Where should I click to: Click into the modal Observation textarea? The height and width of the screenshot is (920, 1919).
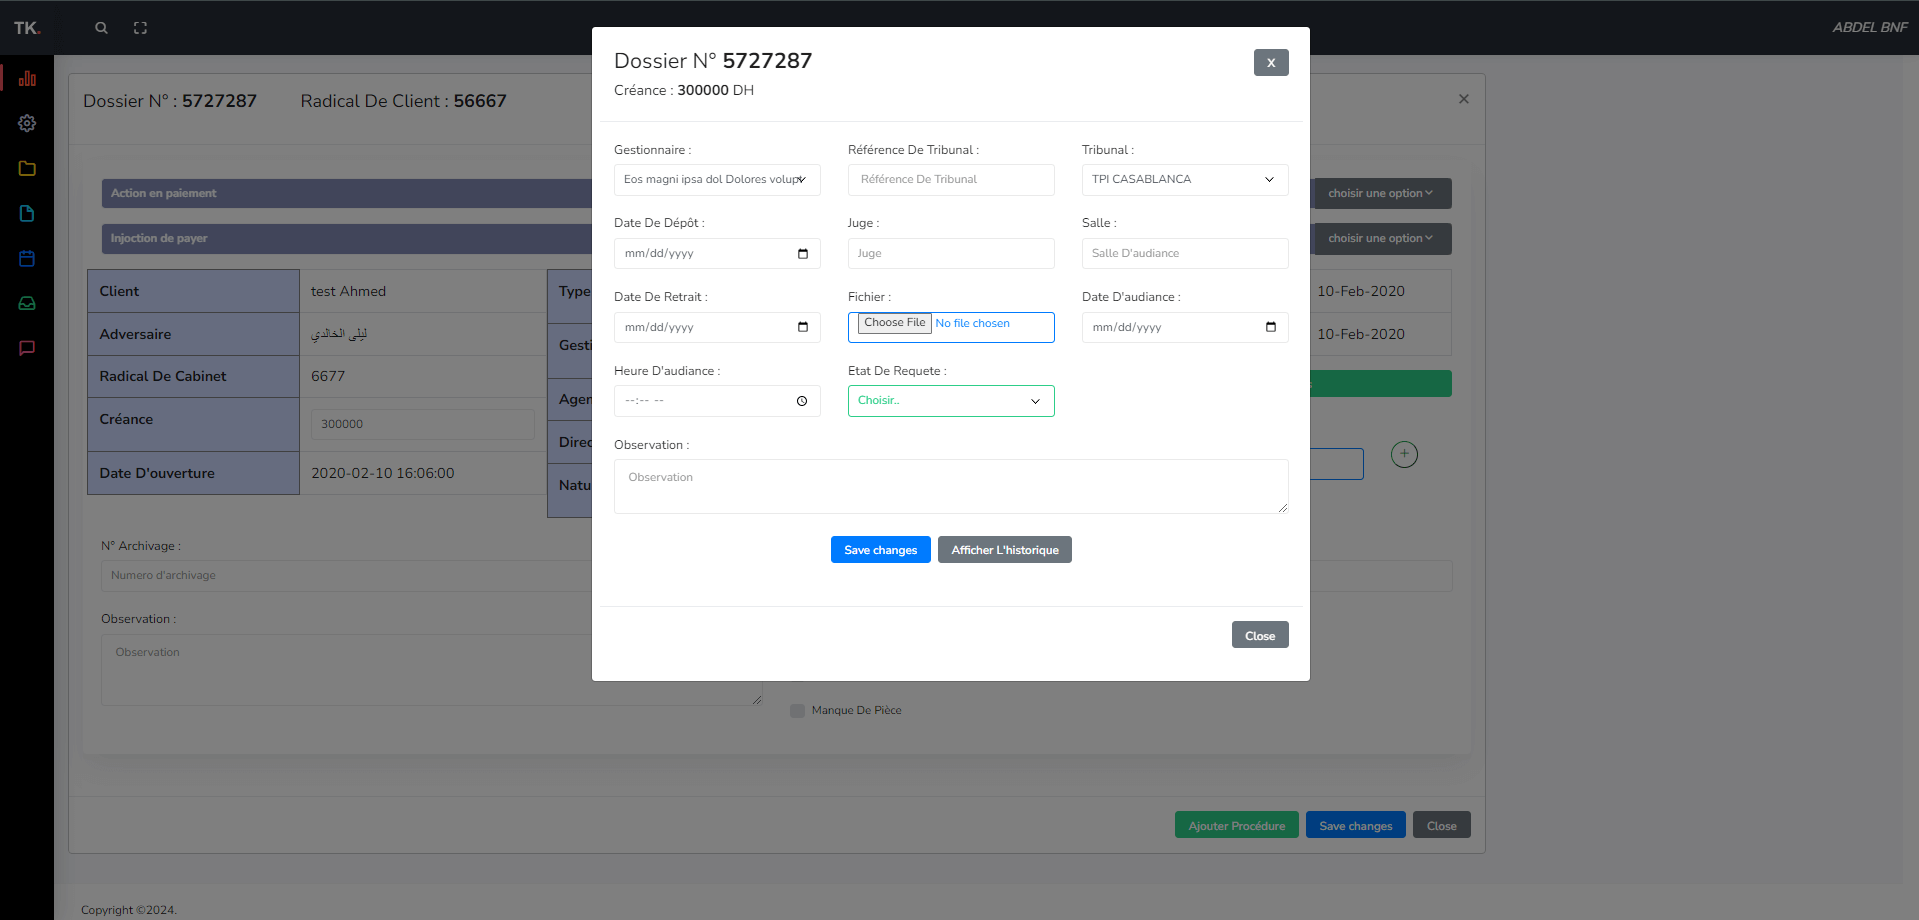point(951,486)
